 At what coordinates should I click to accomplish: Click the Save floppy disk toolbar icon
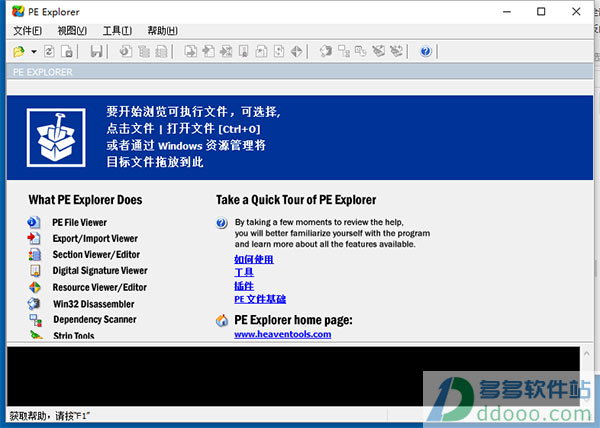click(x=96, y=51)
